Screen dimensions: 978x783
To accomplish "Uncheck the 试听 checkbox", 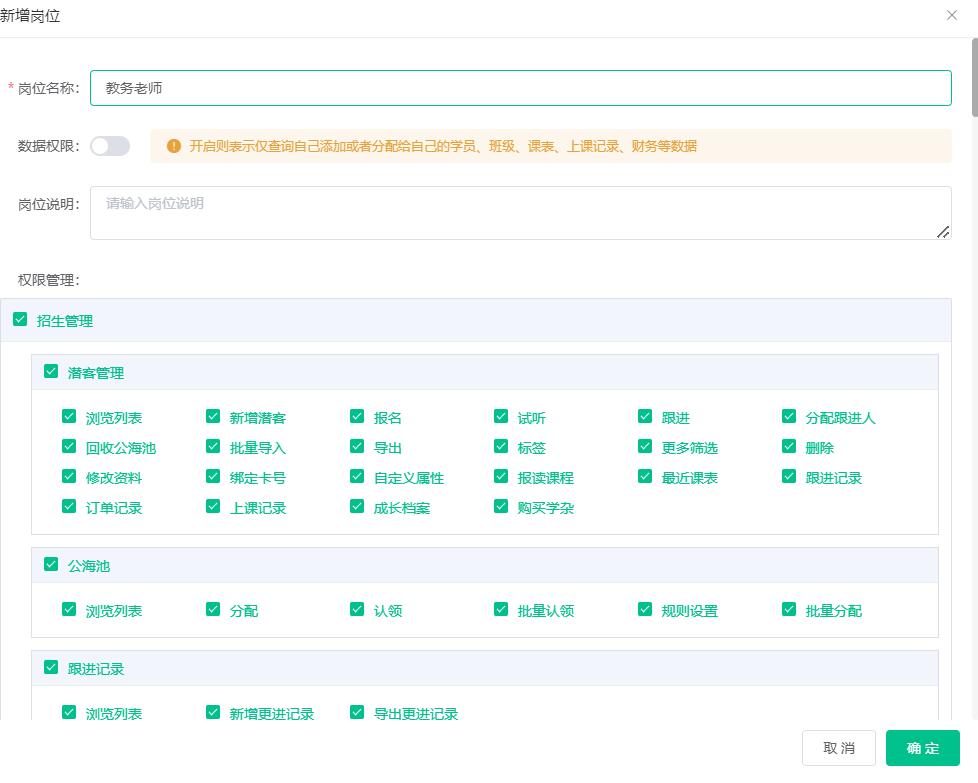I will pyautogui.click(x=501, y=417).
